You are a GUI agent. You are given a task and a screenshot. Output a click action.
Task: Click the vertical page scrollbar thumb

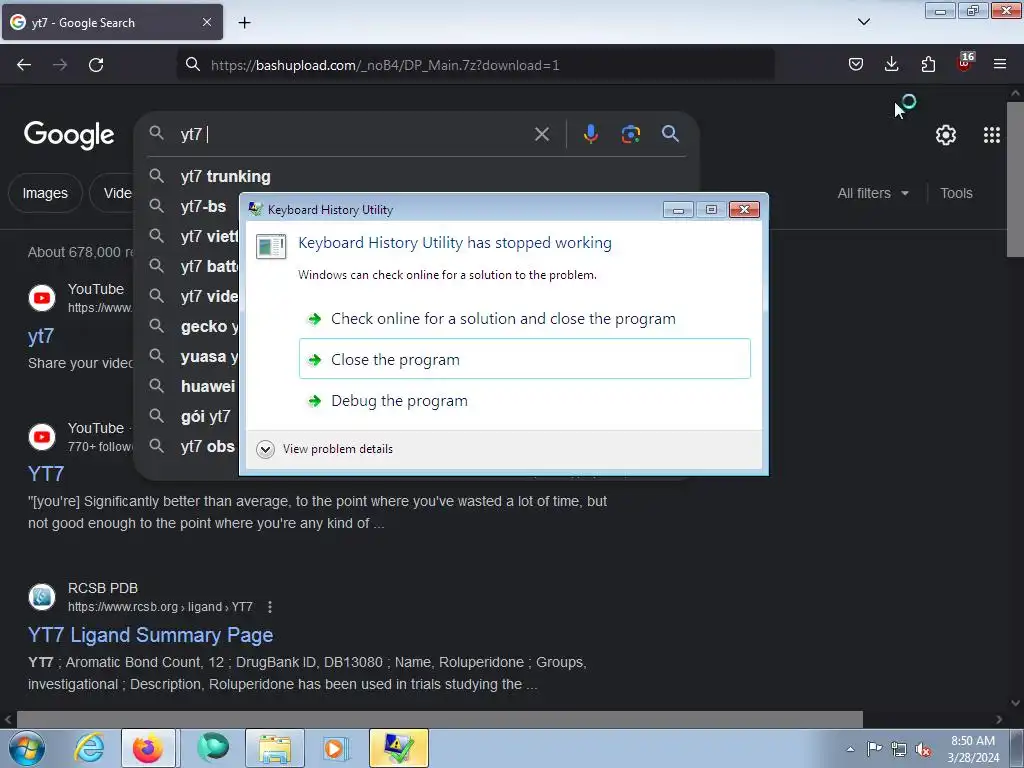tap(1015, 180)
